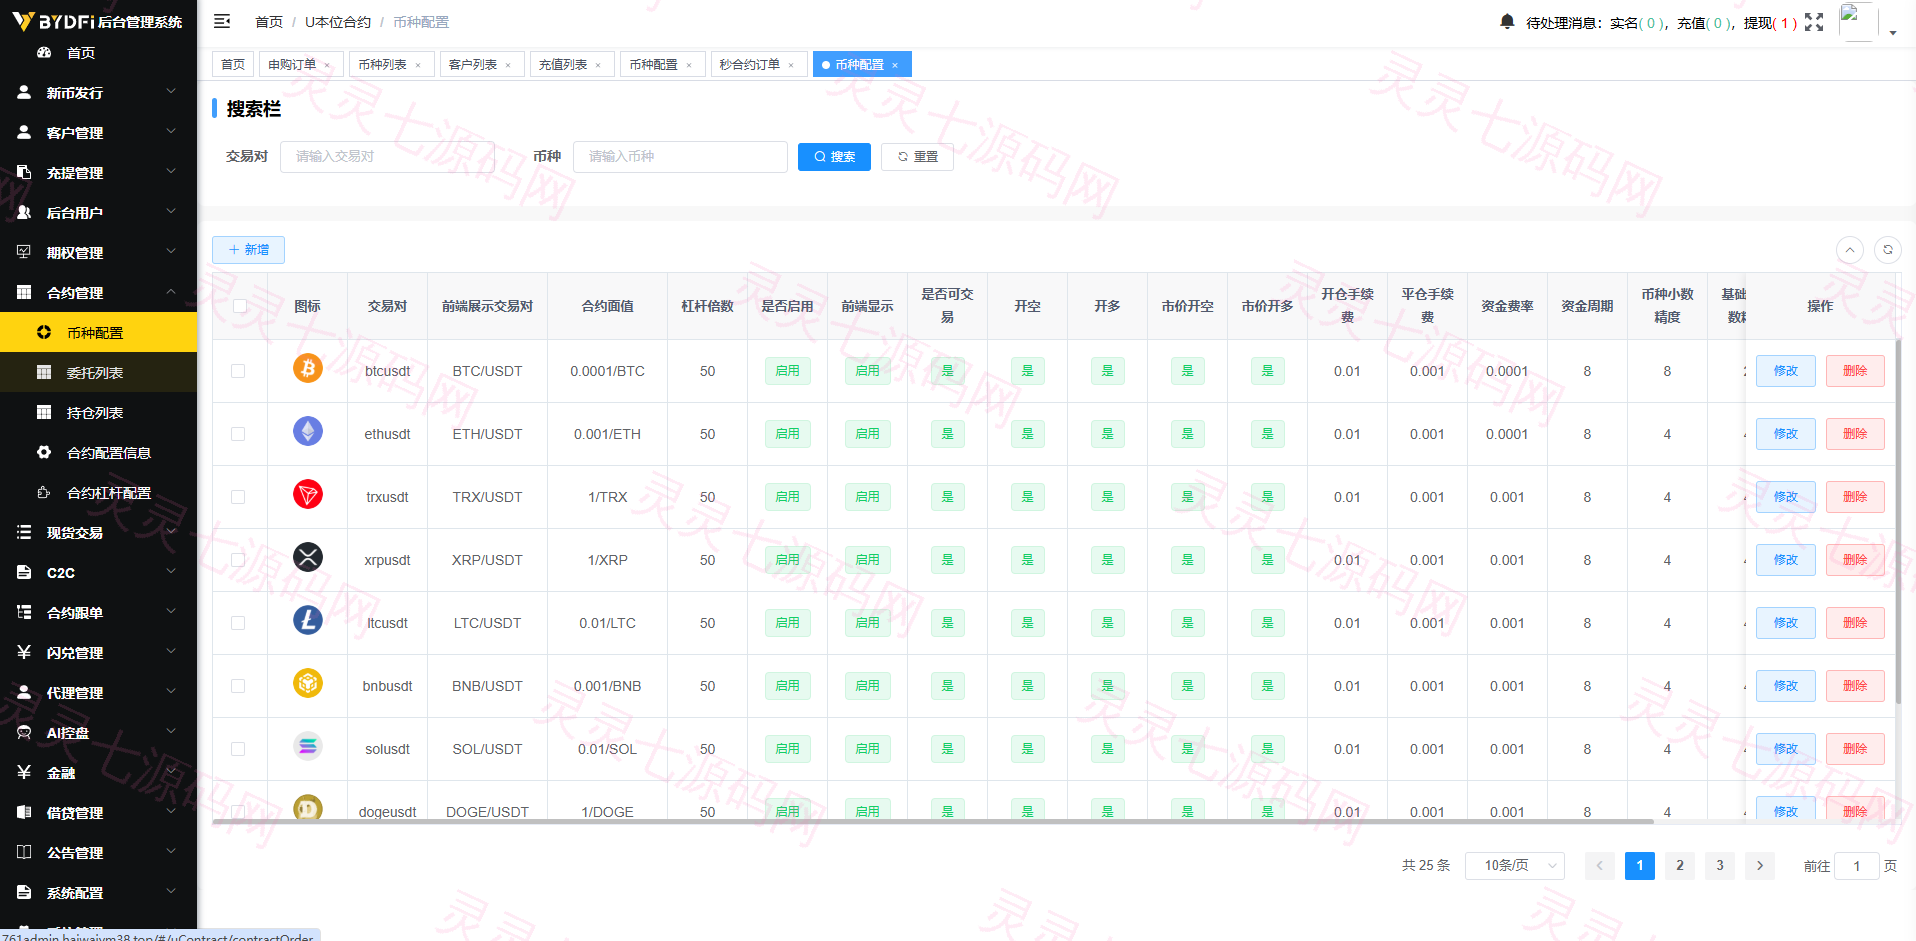
Task: Open 持仓列表 in sidebar
Action: pyautogui.click(x=98, y=412)
